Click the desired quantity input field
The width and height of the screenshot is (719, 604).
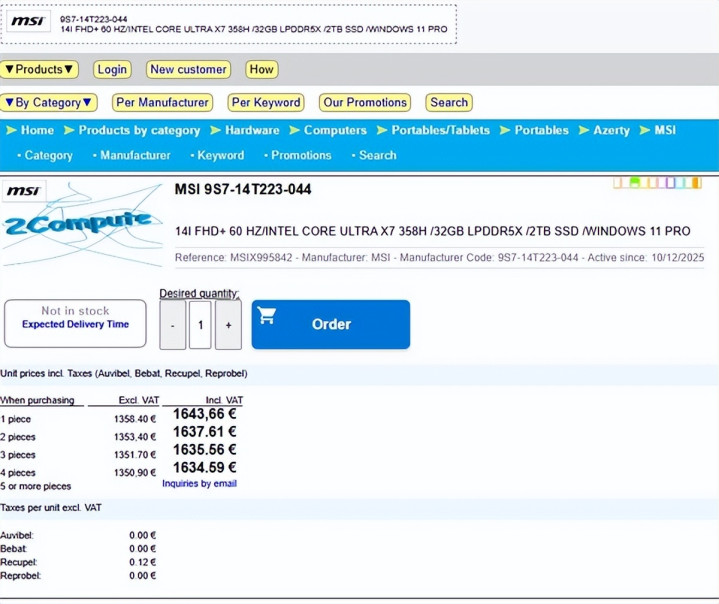coord(200,325)
